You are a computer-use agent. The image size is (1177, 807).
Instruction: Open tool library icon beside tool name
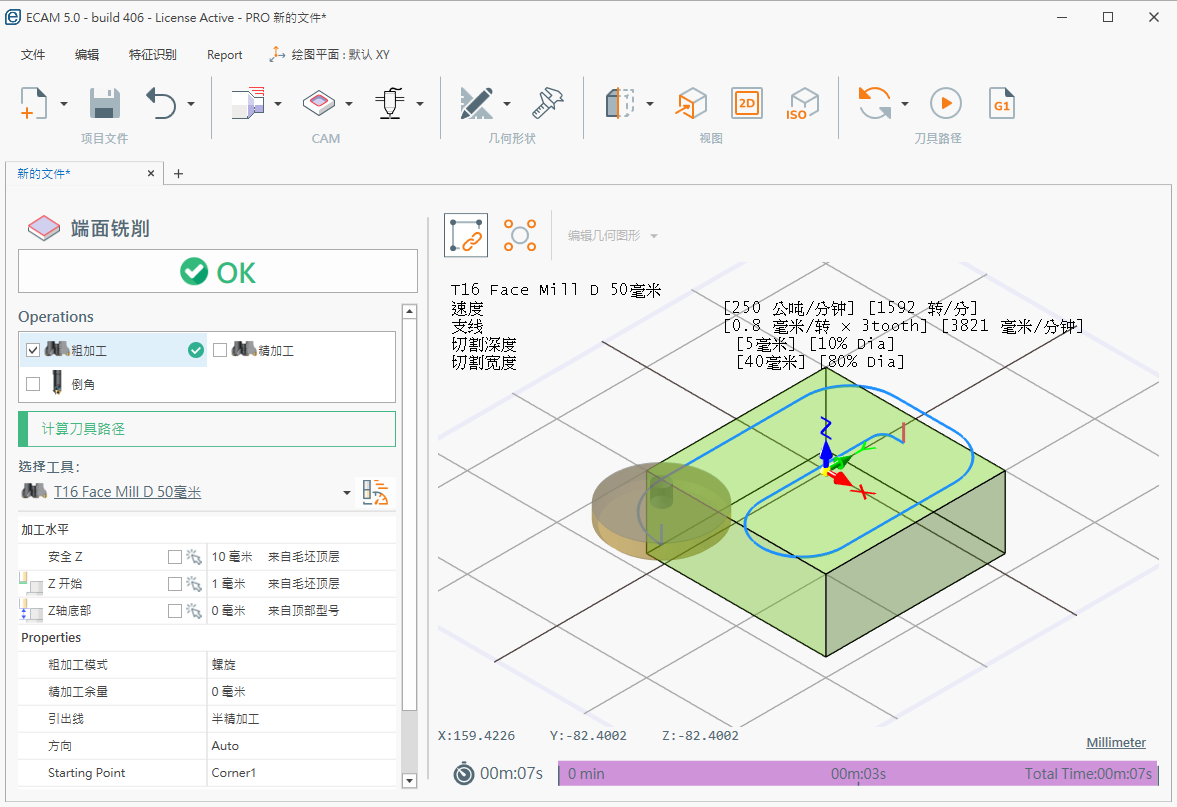pos(375,492)
